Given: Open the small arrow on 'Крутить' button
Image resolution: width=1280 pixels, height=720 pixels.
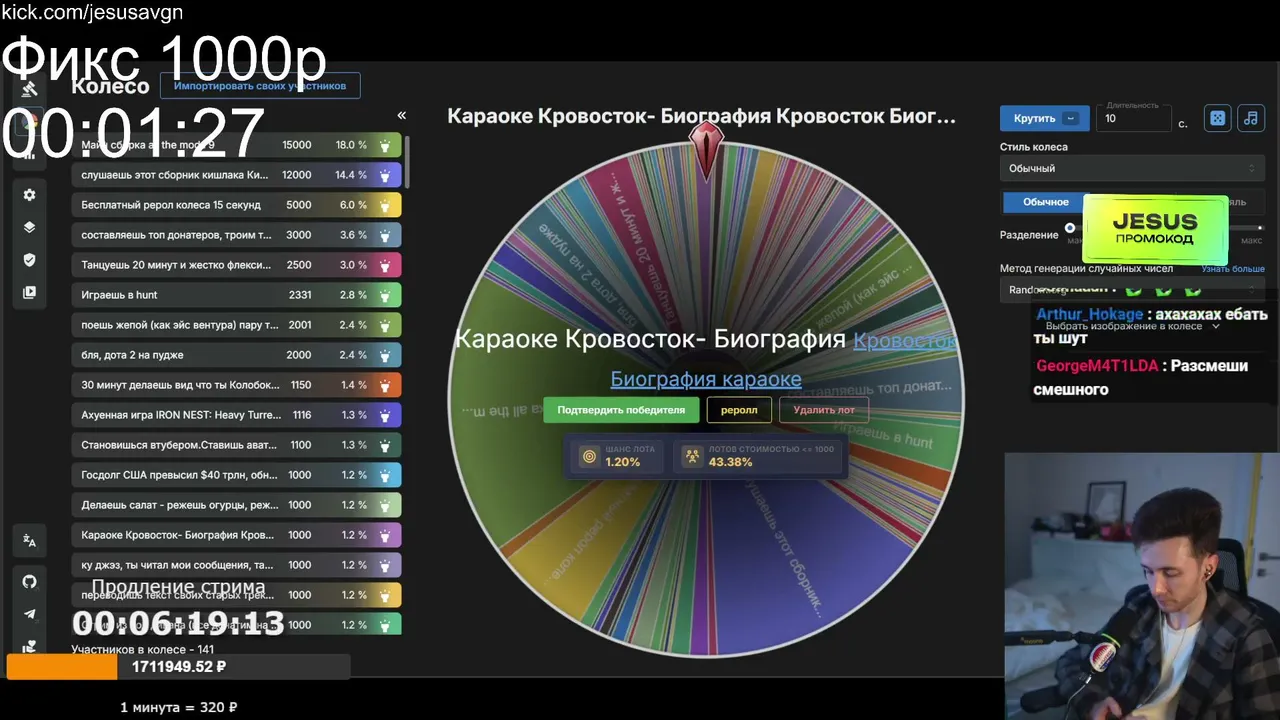Looking at the screenshot, I should click(1071, 118).
